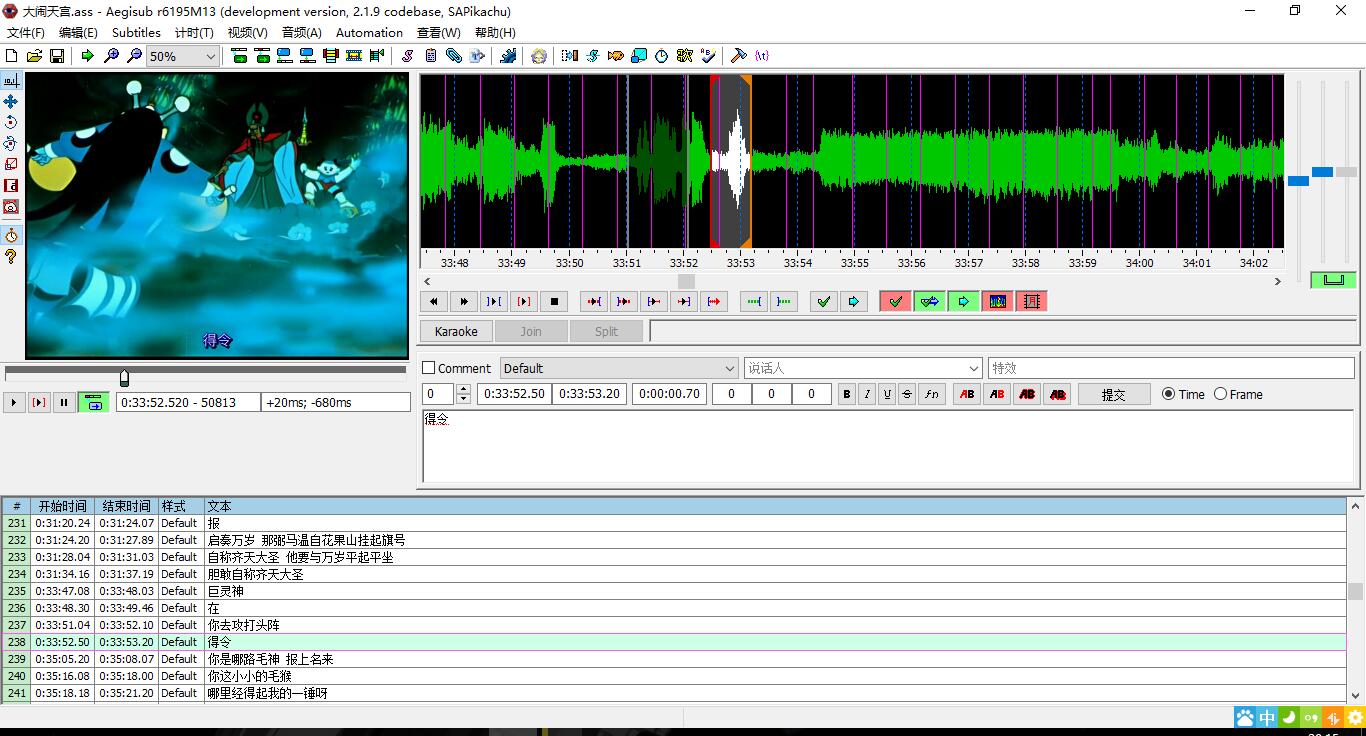Select the Time radio button
The image size is (1366, 736).
1168,394
